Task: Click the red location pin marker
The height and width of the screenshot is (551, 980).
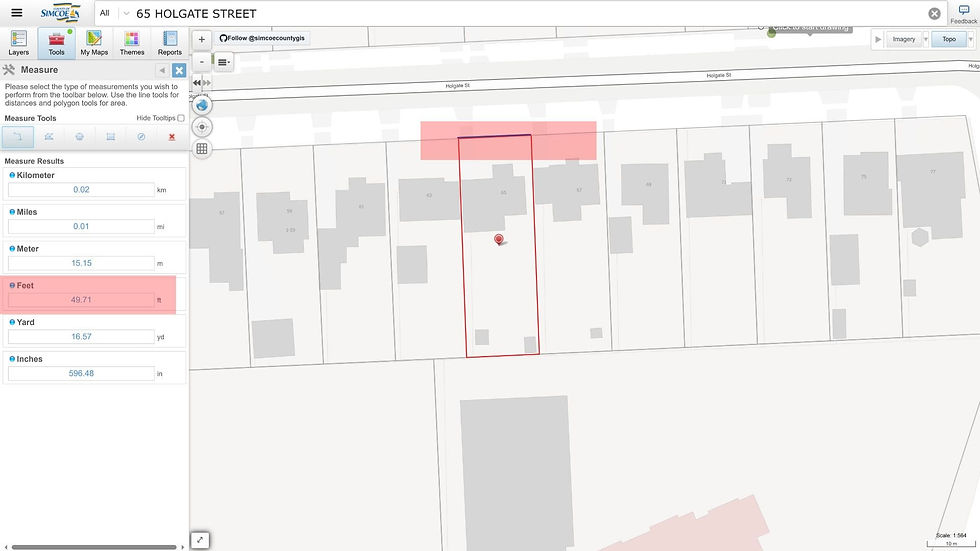Action: coord(499,239)
